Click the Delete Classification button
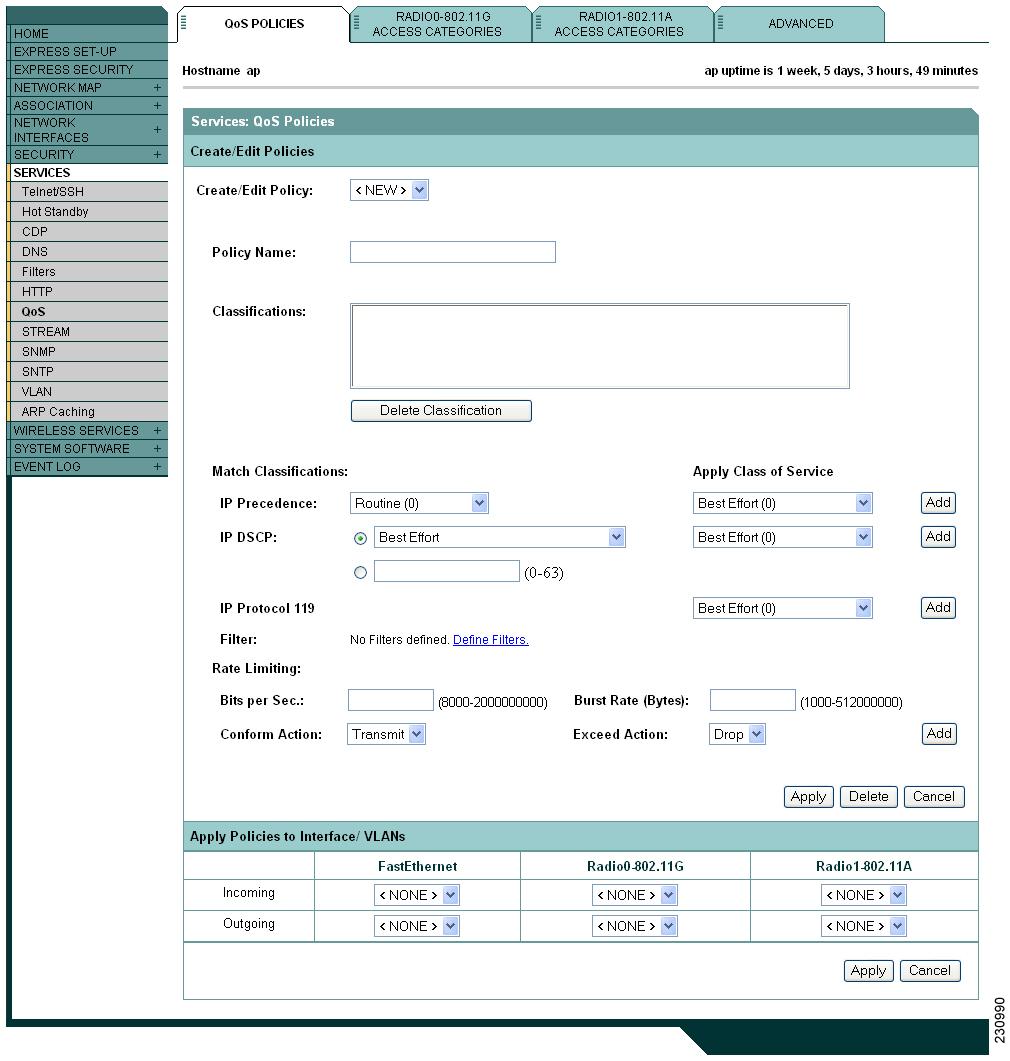 click(441, 411)
